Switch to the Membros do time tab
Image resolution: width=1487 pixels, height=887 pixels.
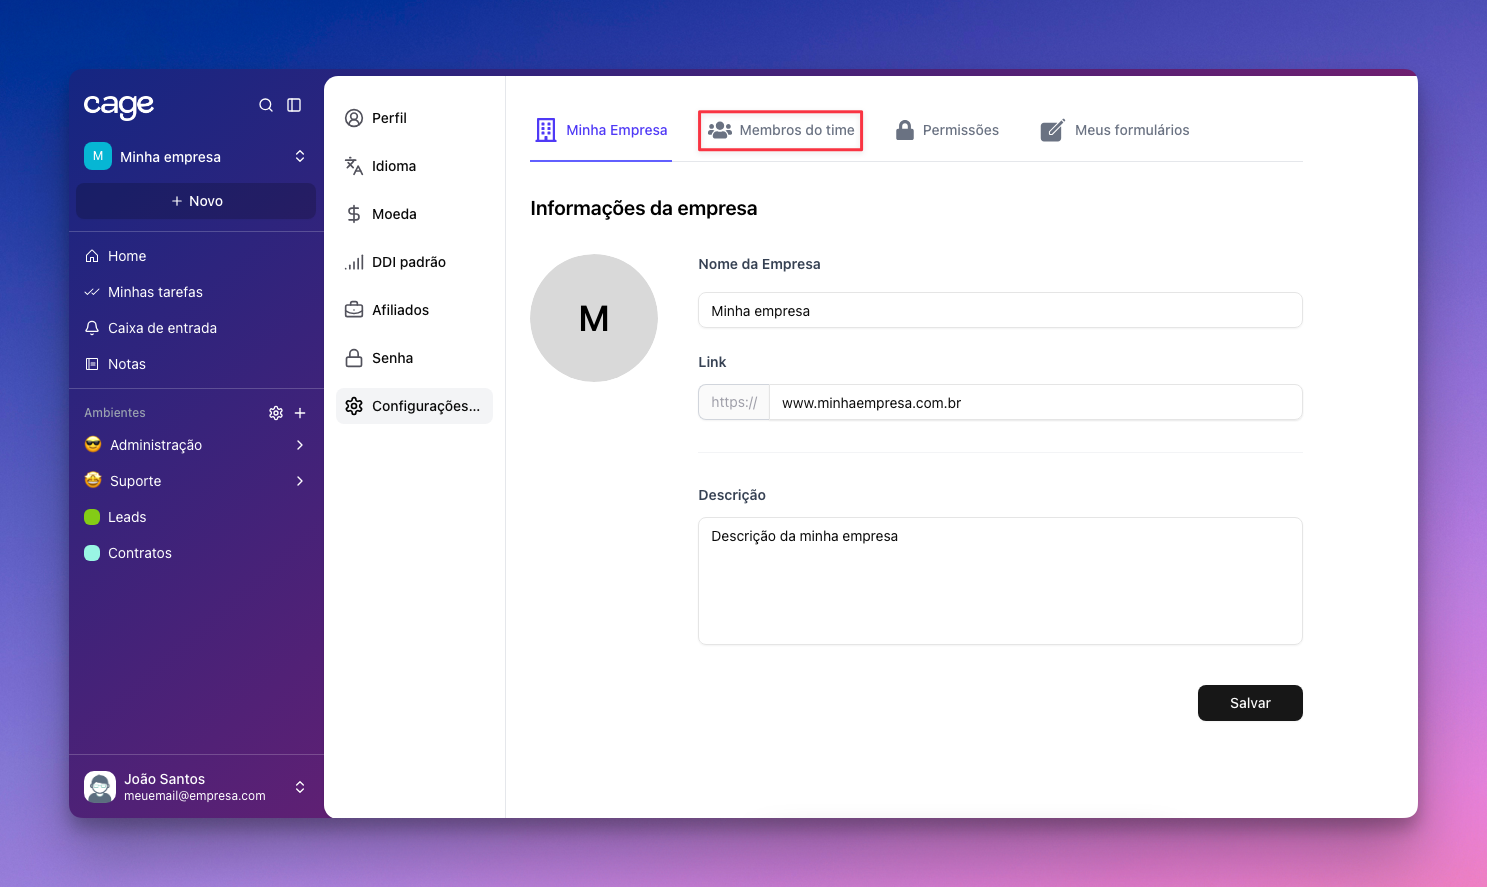click(781, 130)
